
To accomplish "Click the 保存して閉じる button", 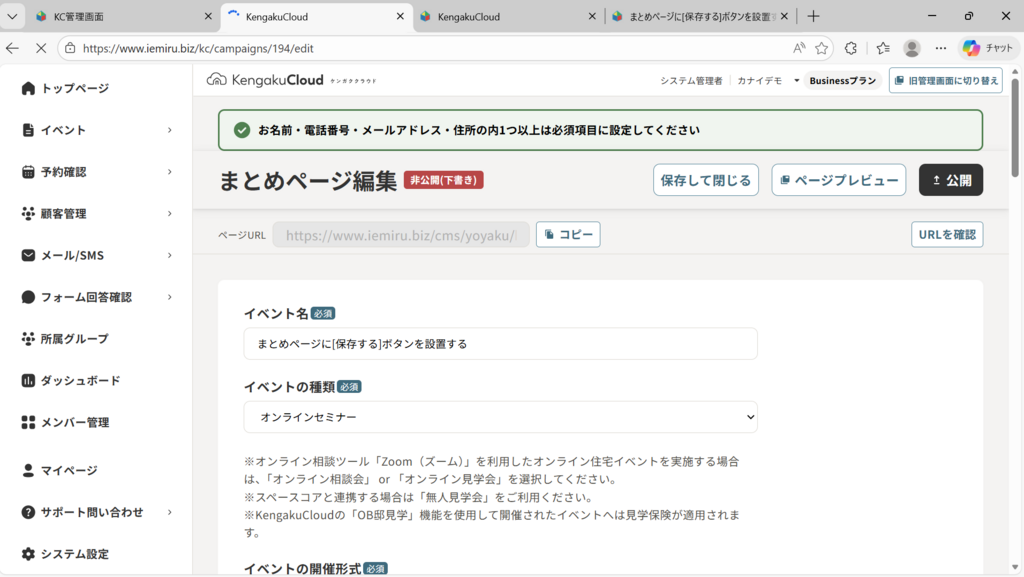I will [705, 180].
